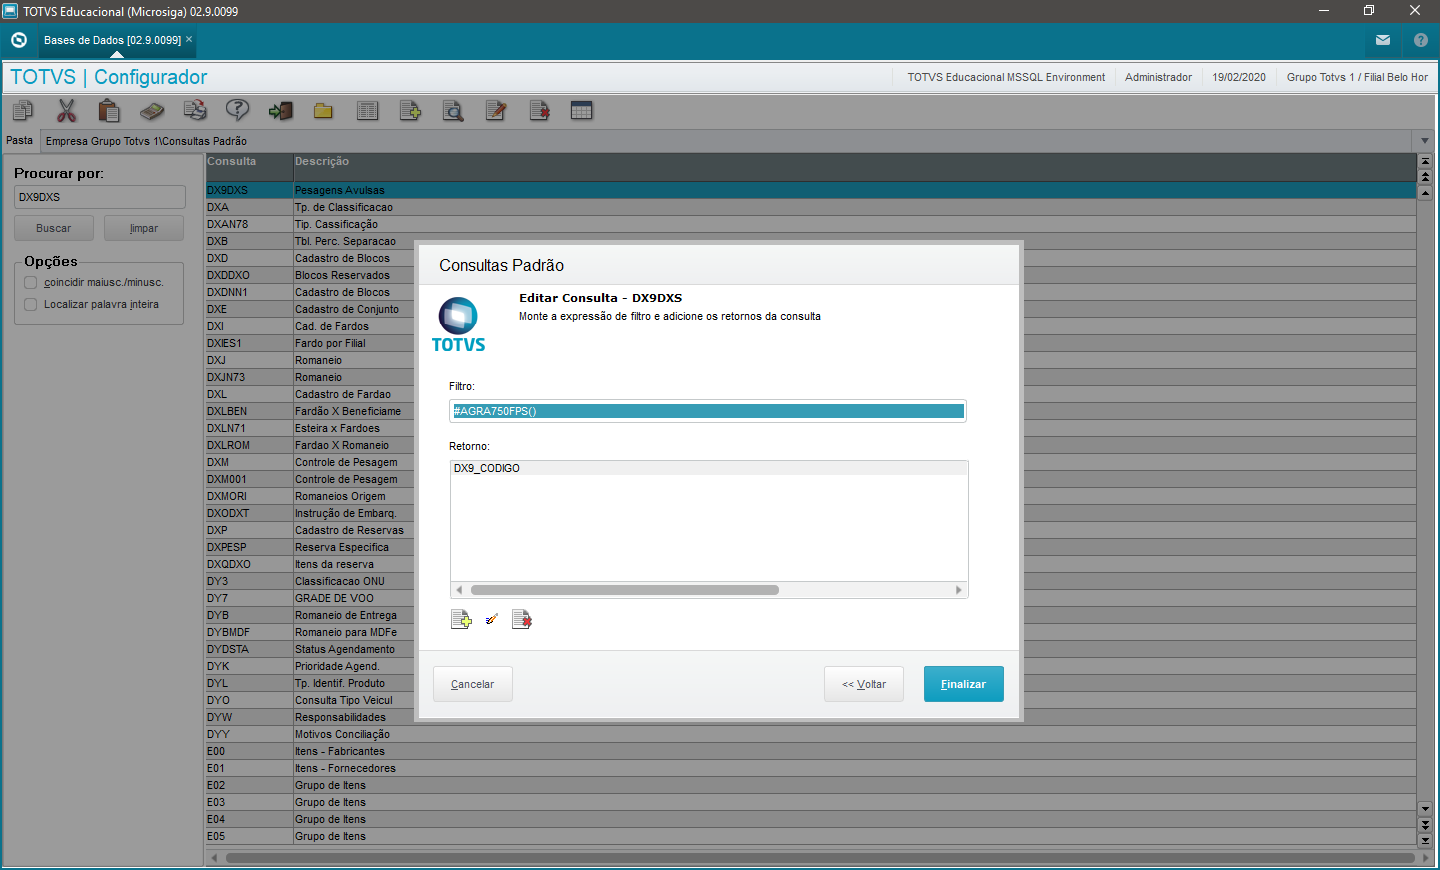Click the Cut scissors icon

click(x=66, y=111)
